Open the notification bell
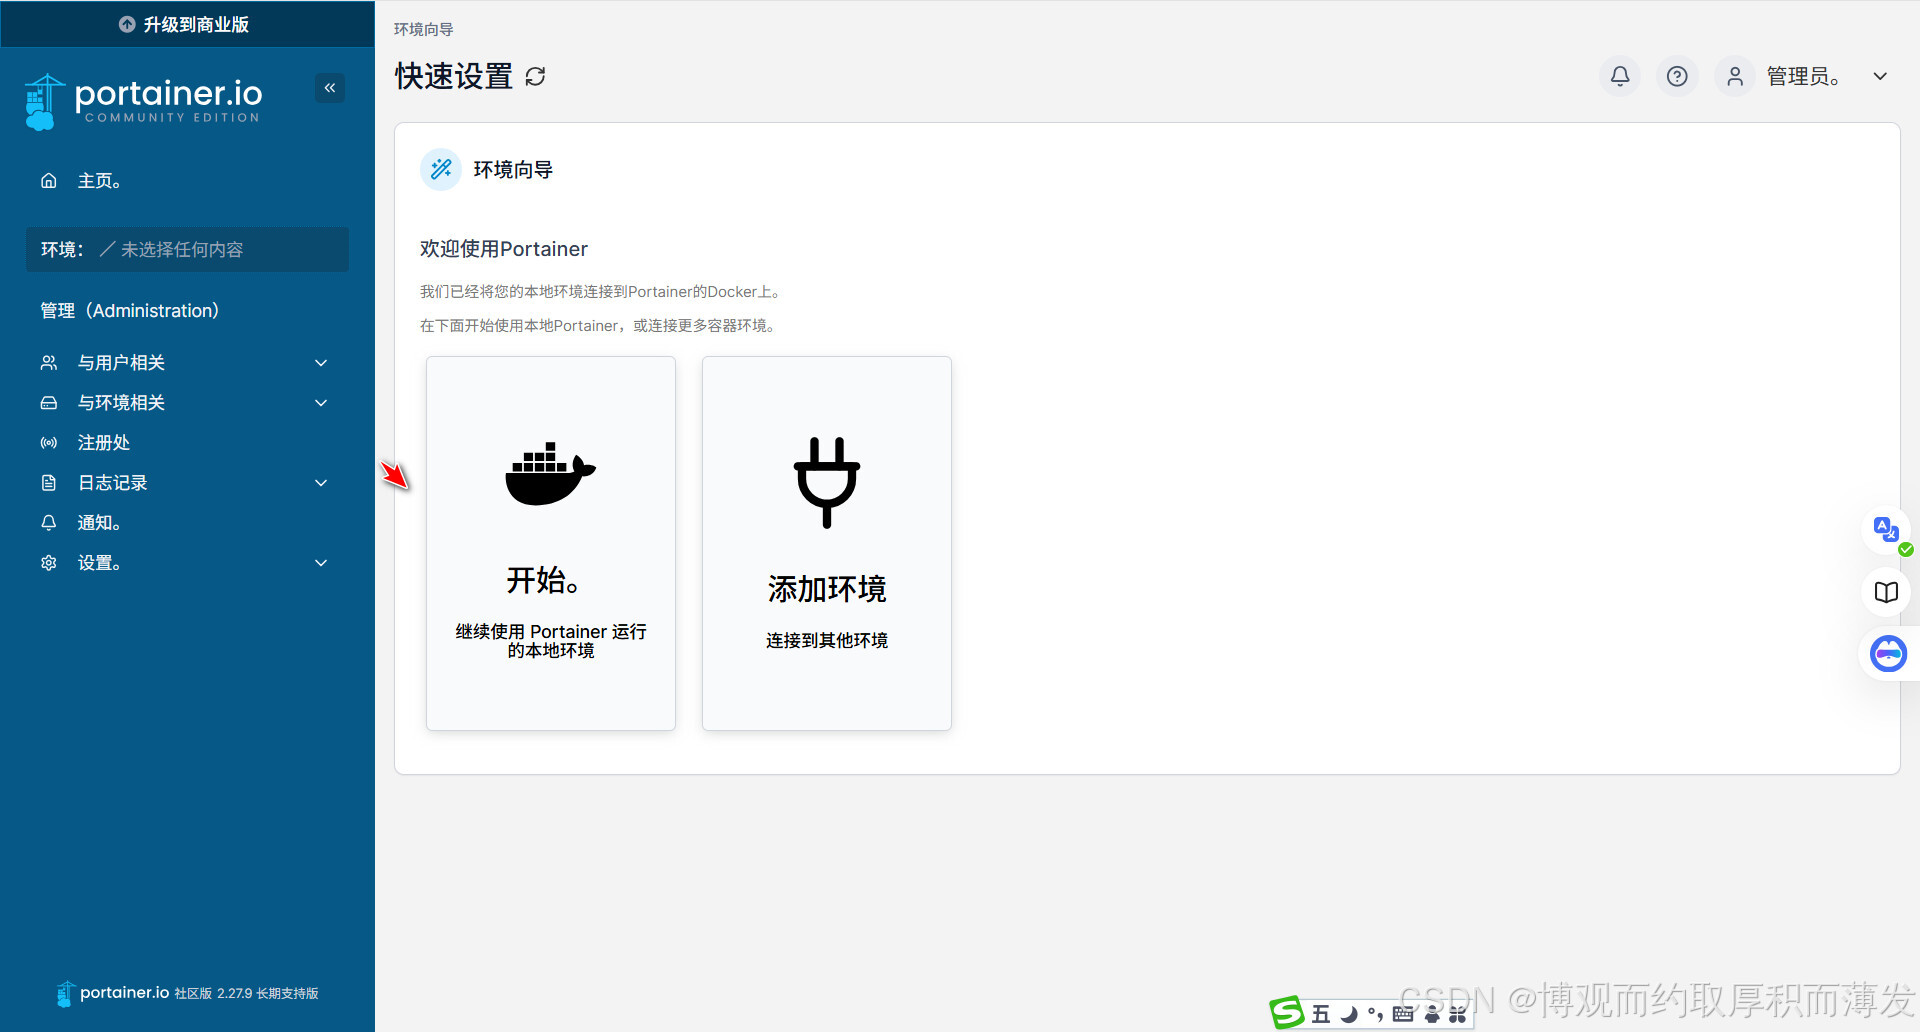Viewport: 1920px width, 1032px height. (x=1620, y=76)
